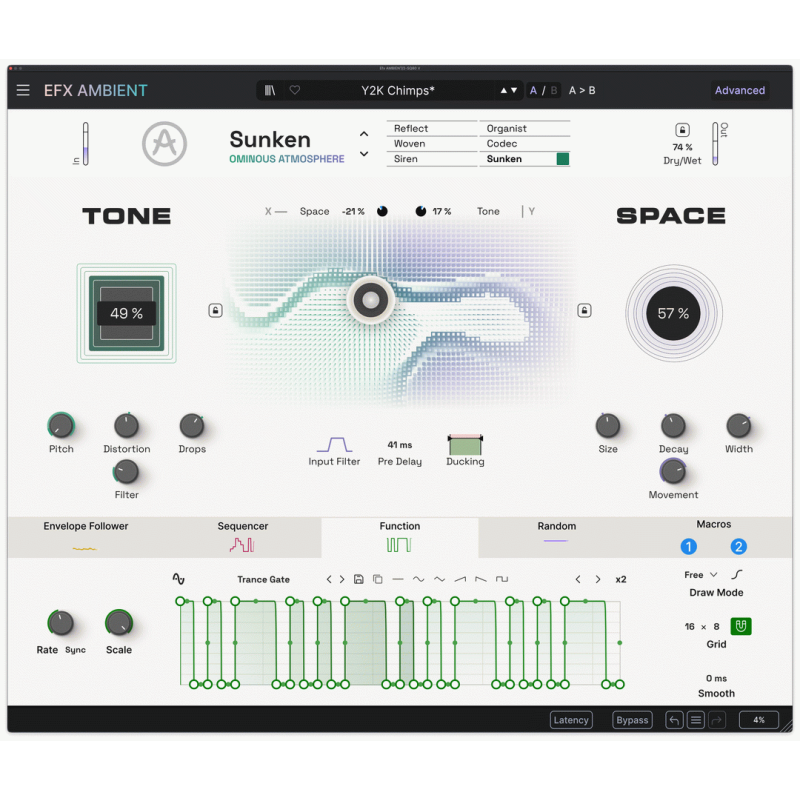
Task: Select the first sine wave shape icon
Action: tap(418, 579)
